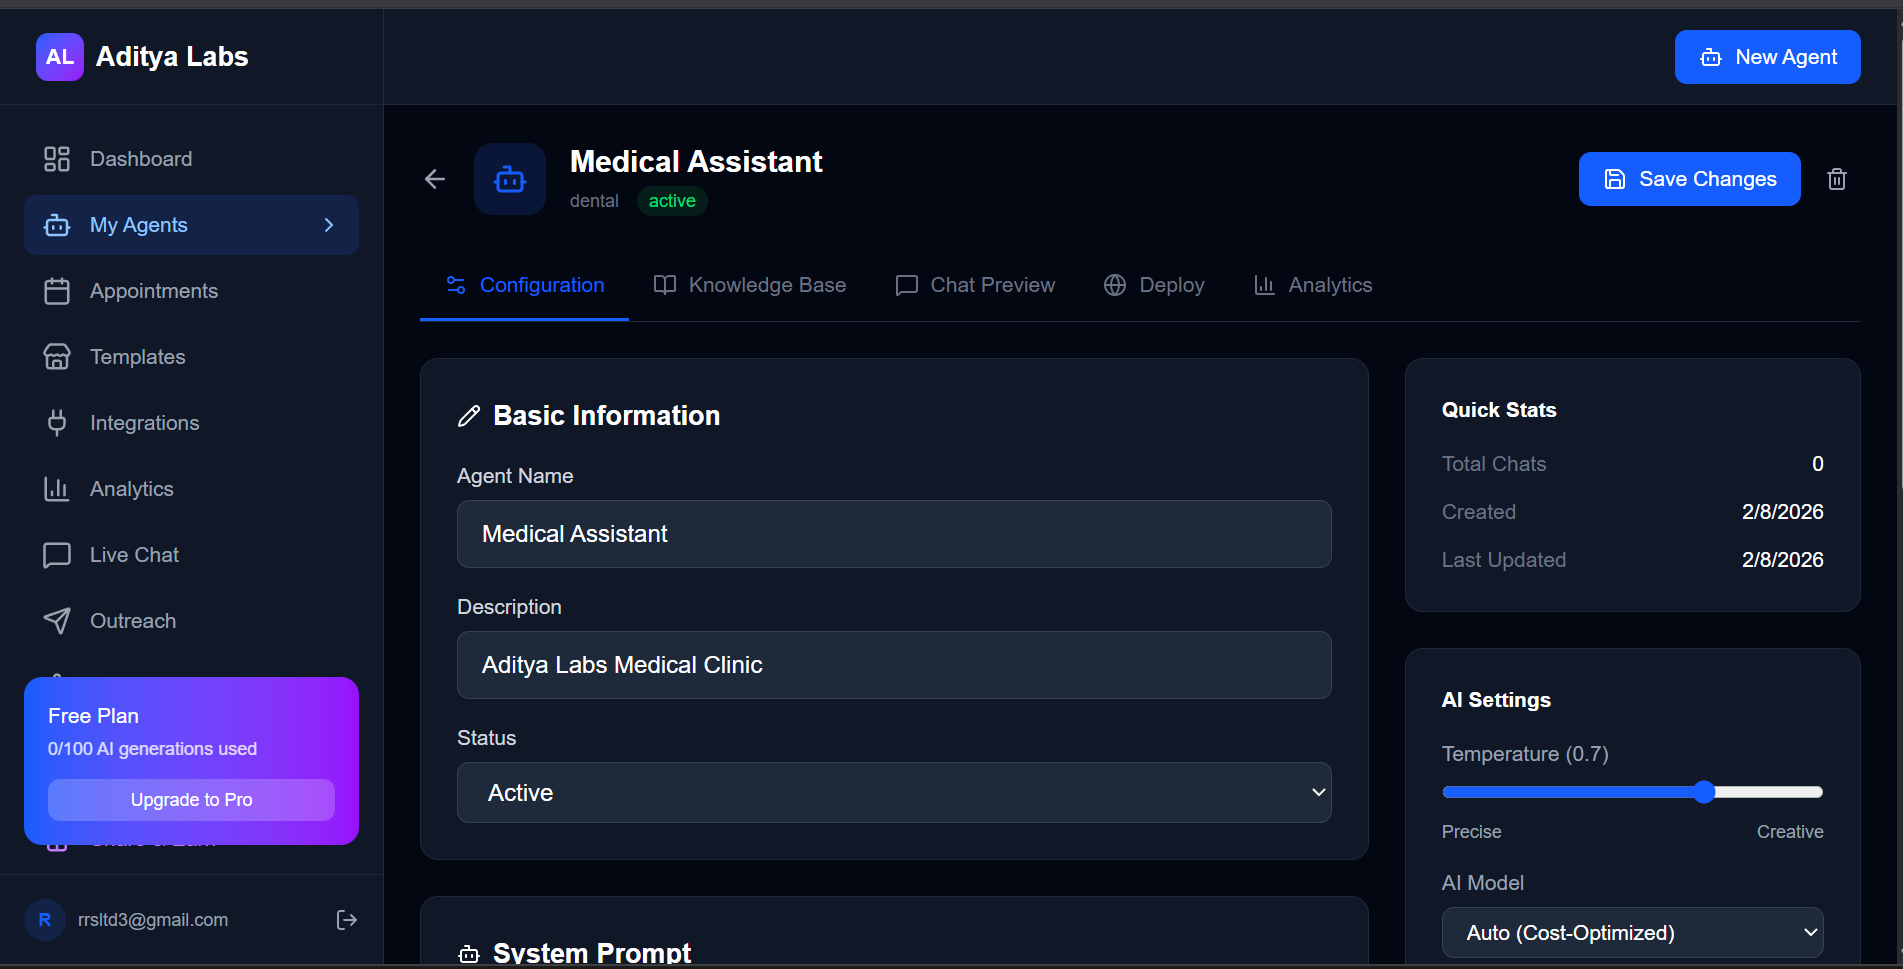Click the Dashboard grid icon
The width and height of the screenshot is (1903, 969).
tap(57, 159)
